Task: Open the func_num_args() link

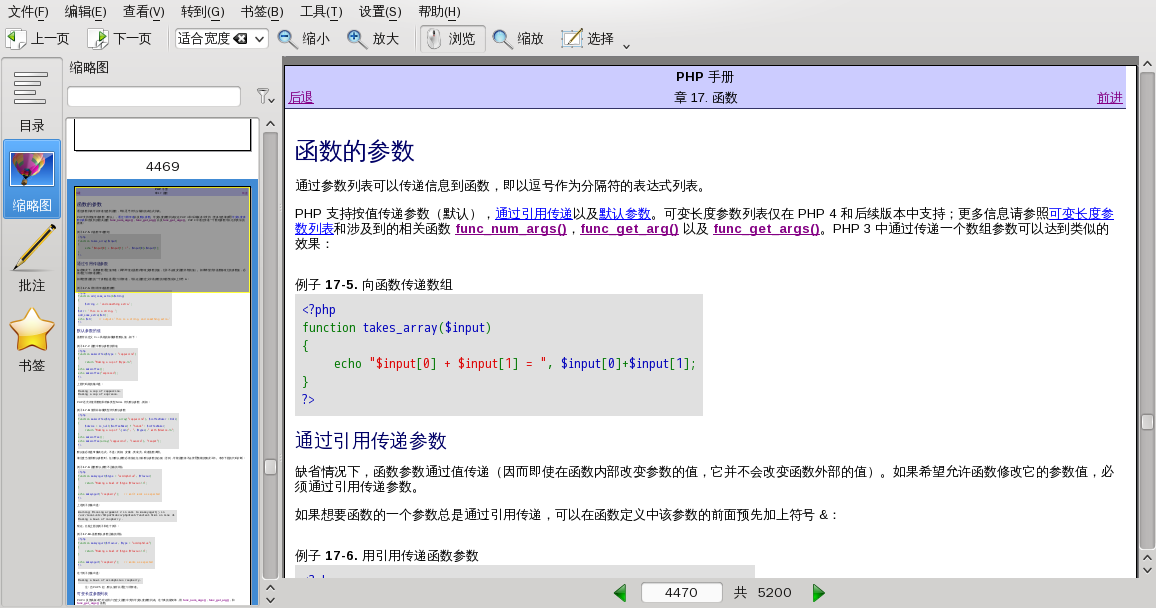Action: coord(511,229)
